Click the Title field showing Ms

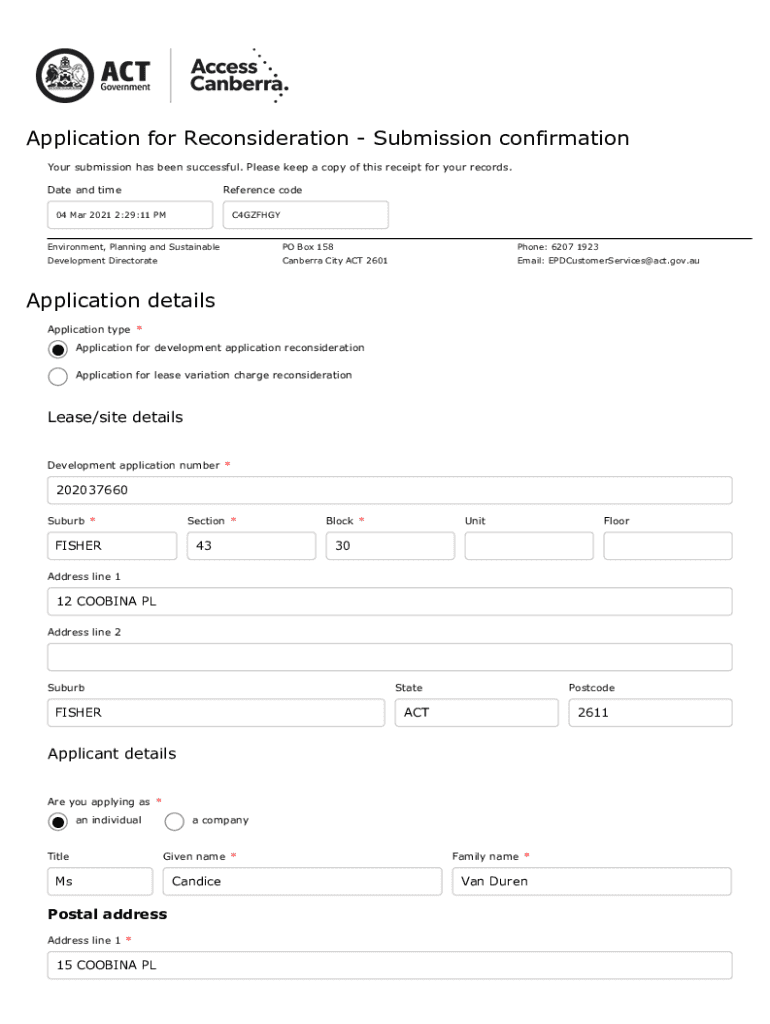coord(100,881)
